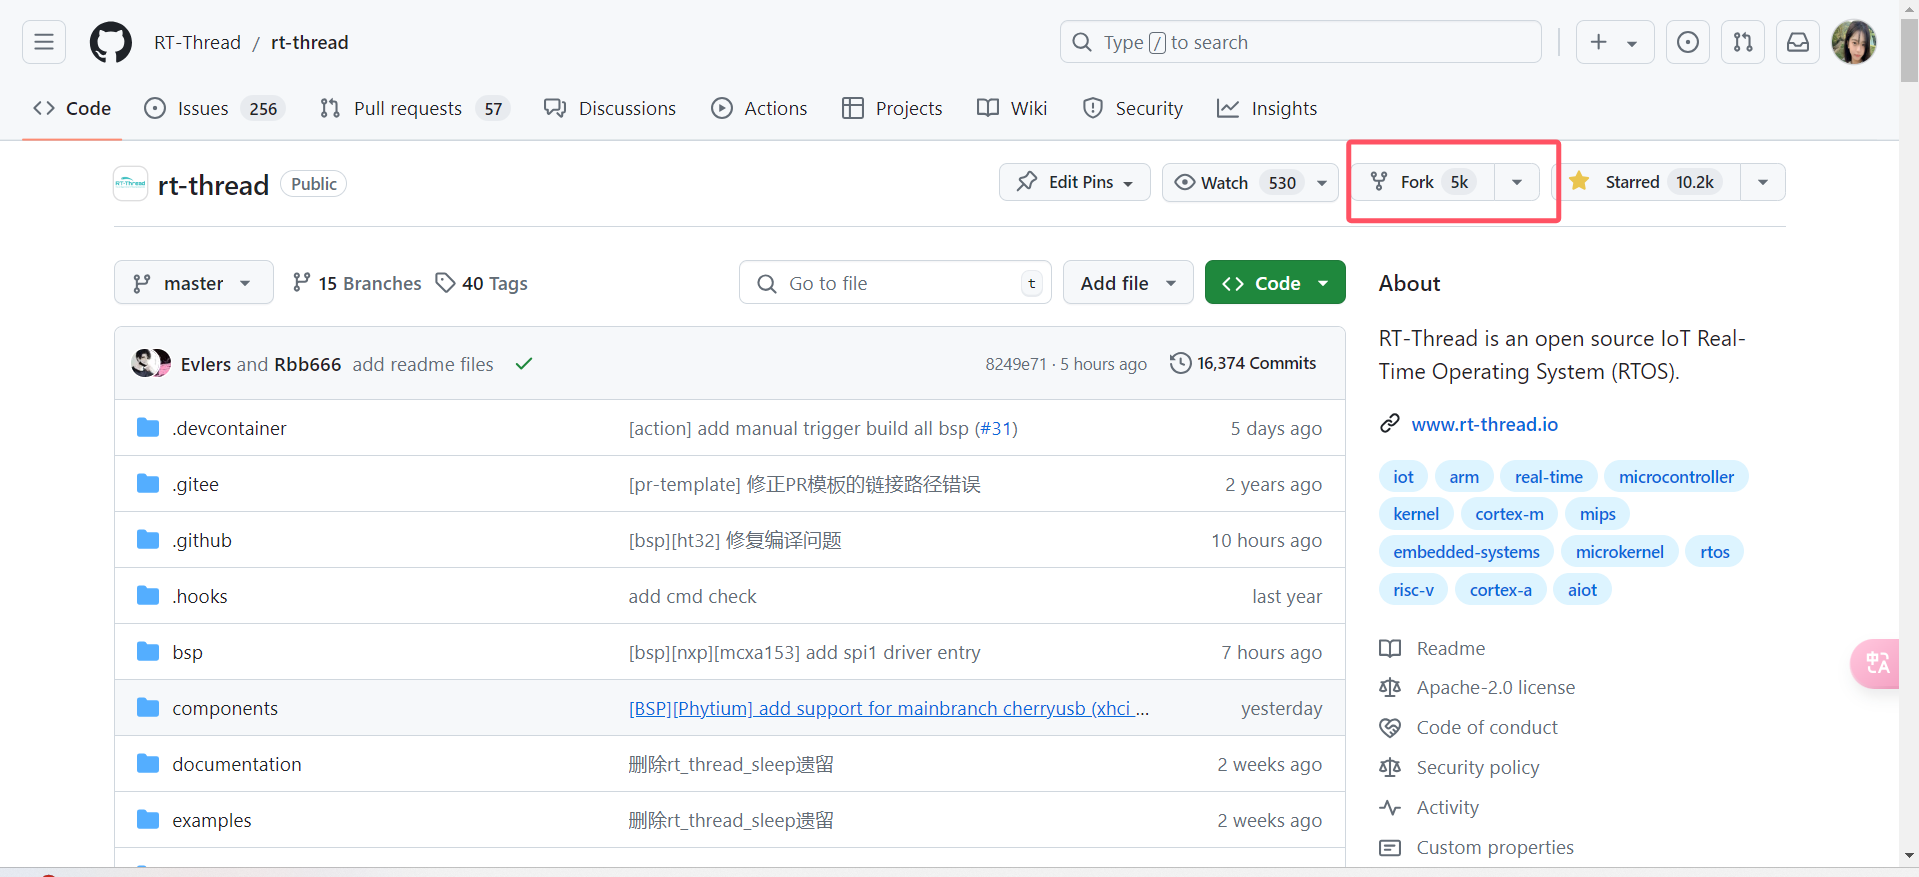This screenshot has width=1919, height=877.
Task: Open the Add file dropdown
Action: point(1128,283)
